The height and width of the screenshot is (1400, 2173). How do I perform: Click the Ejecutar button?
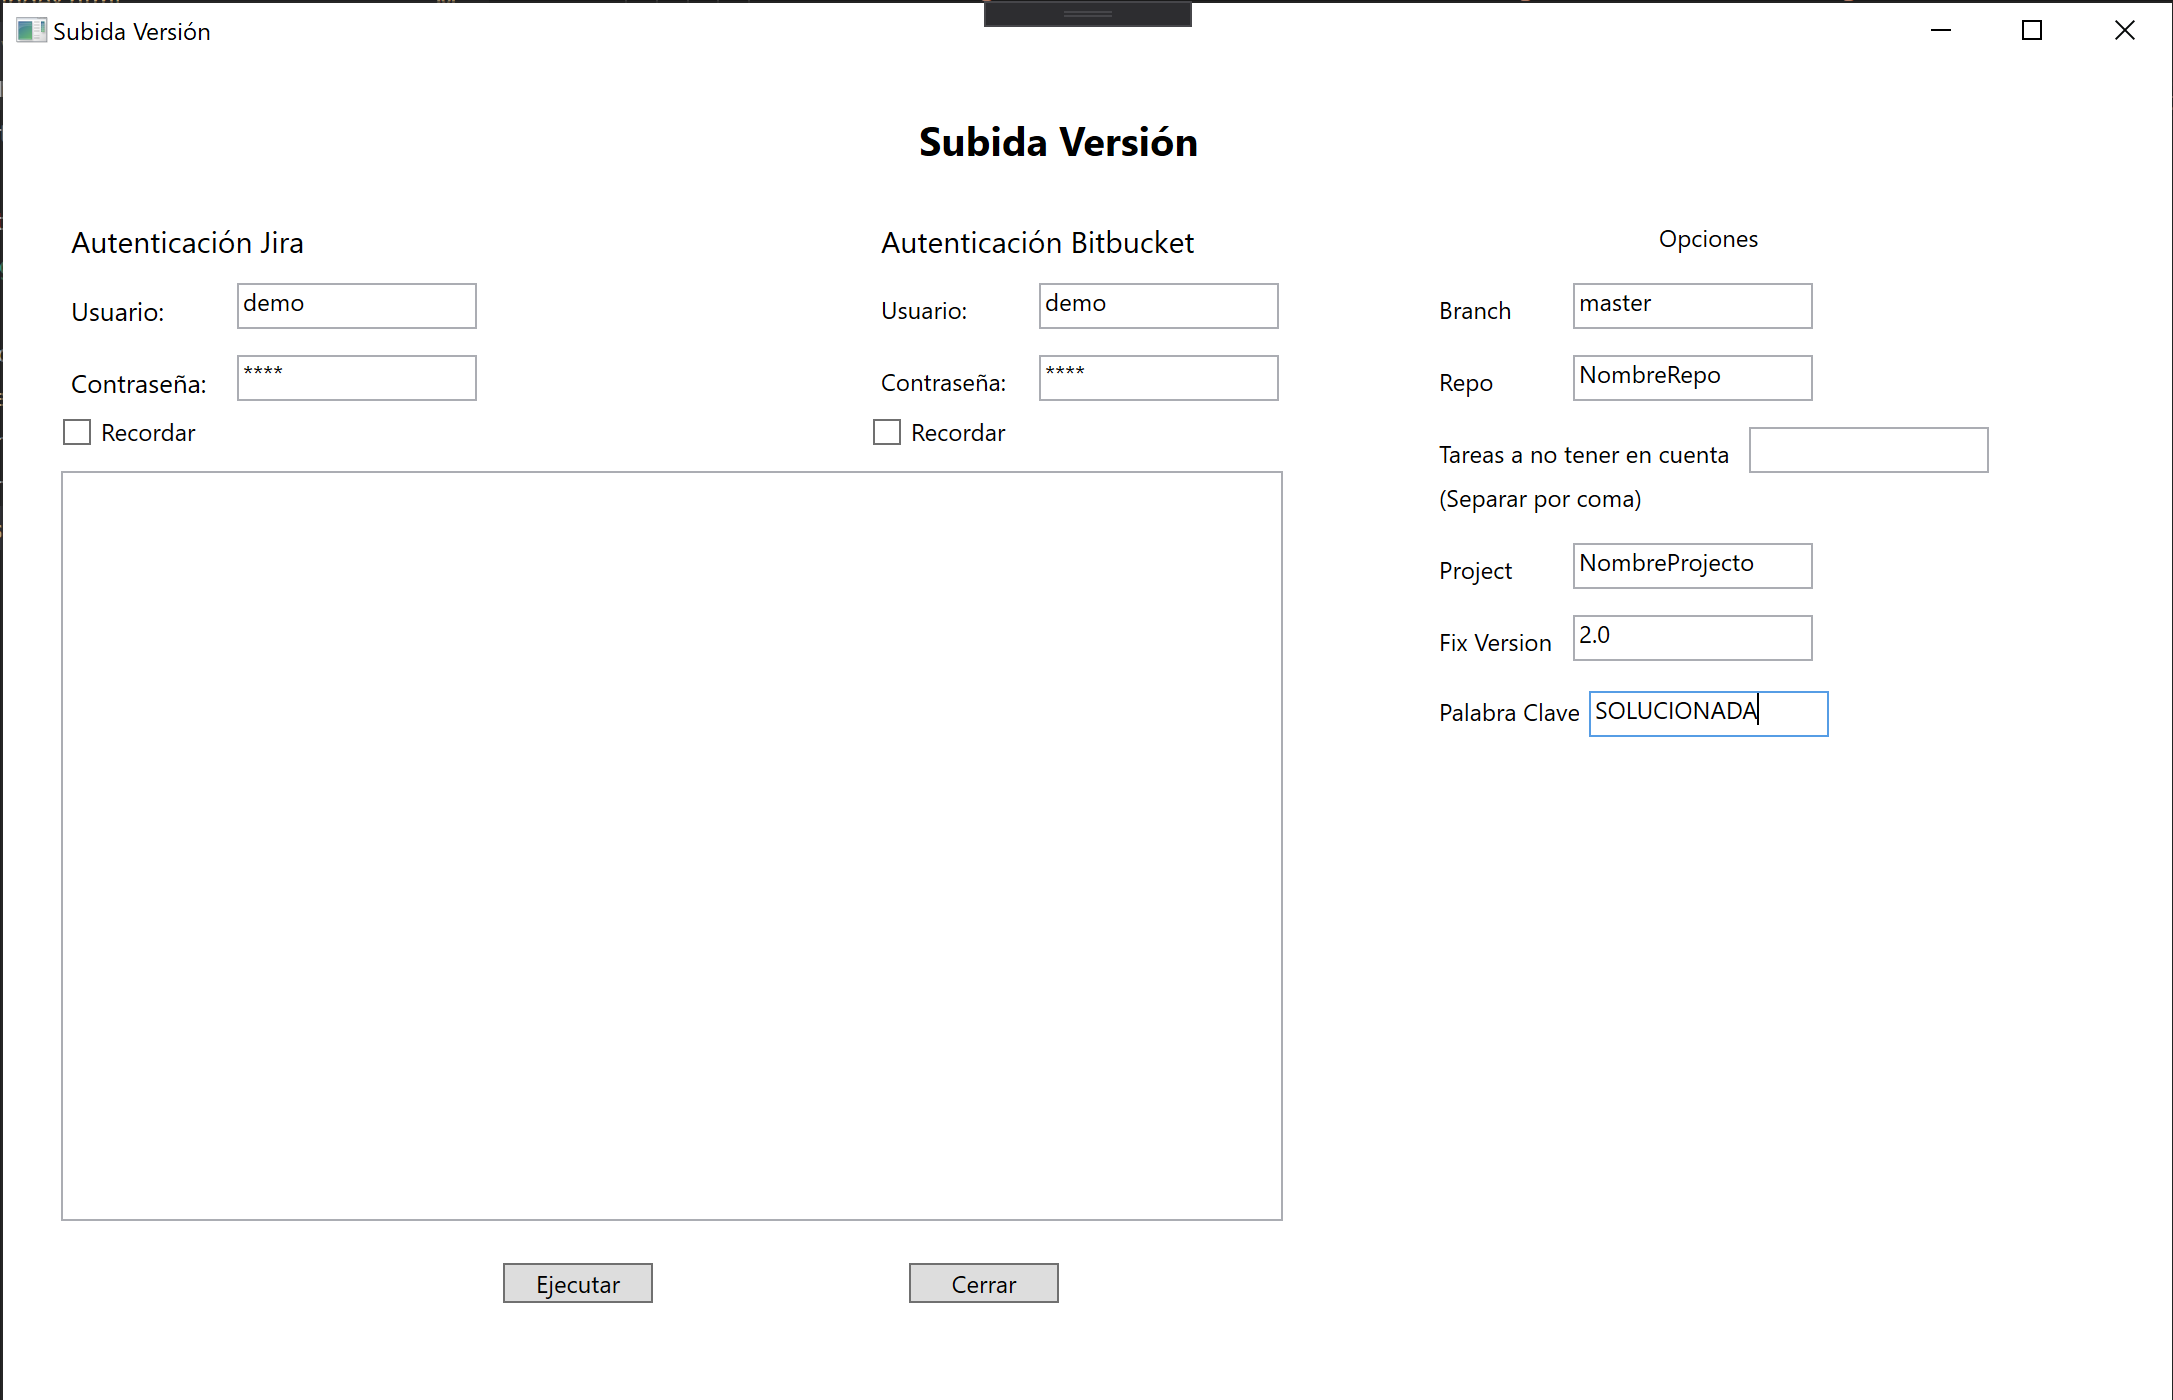(x=578, y=1283)
